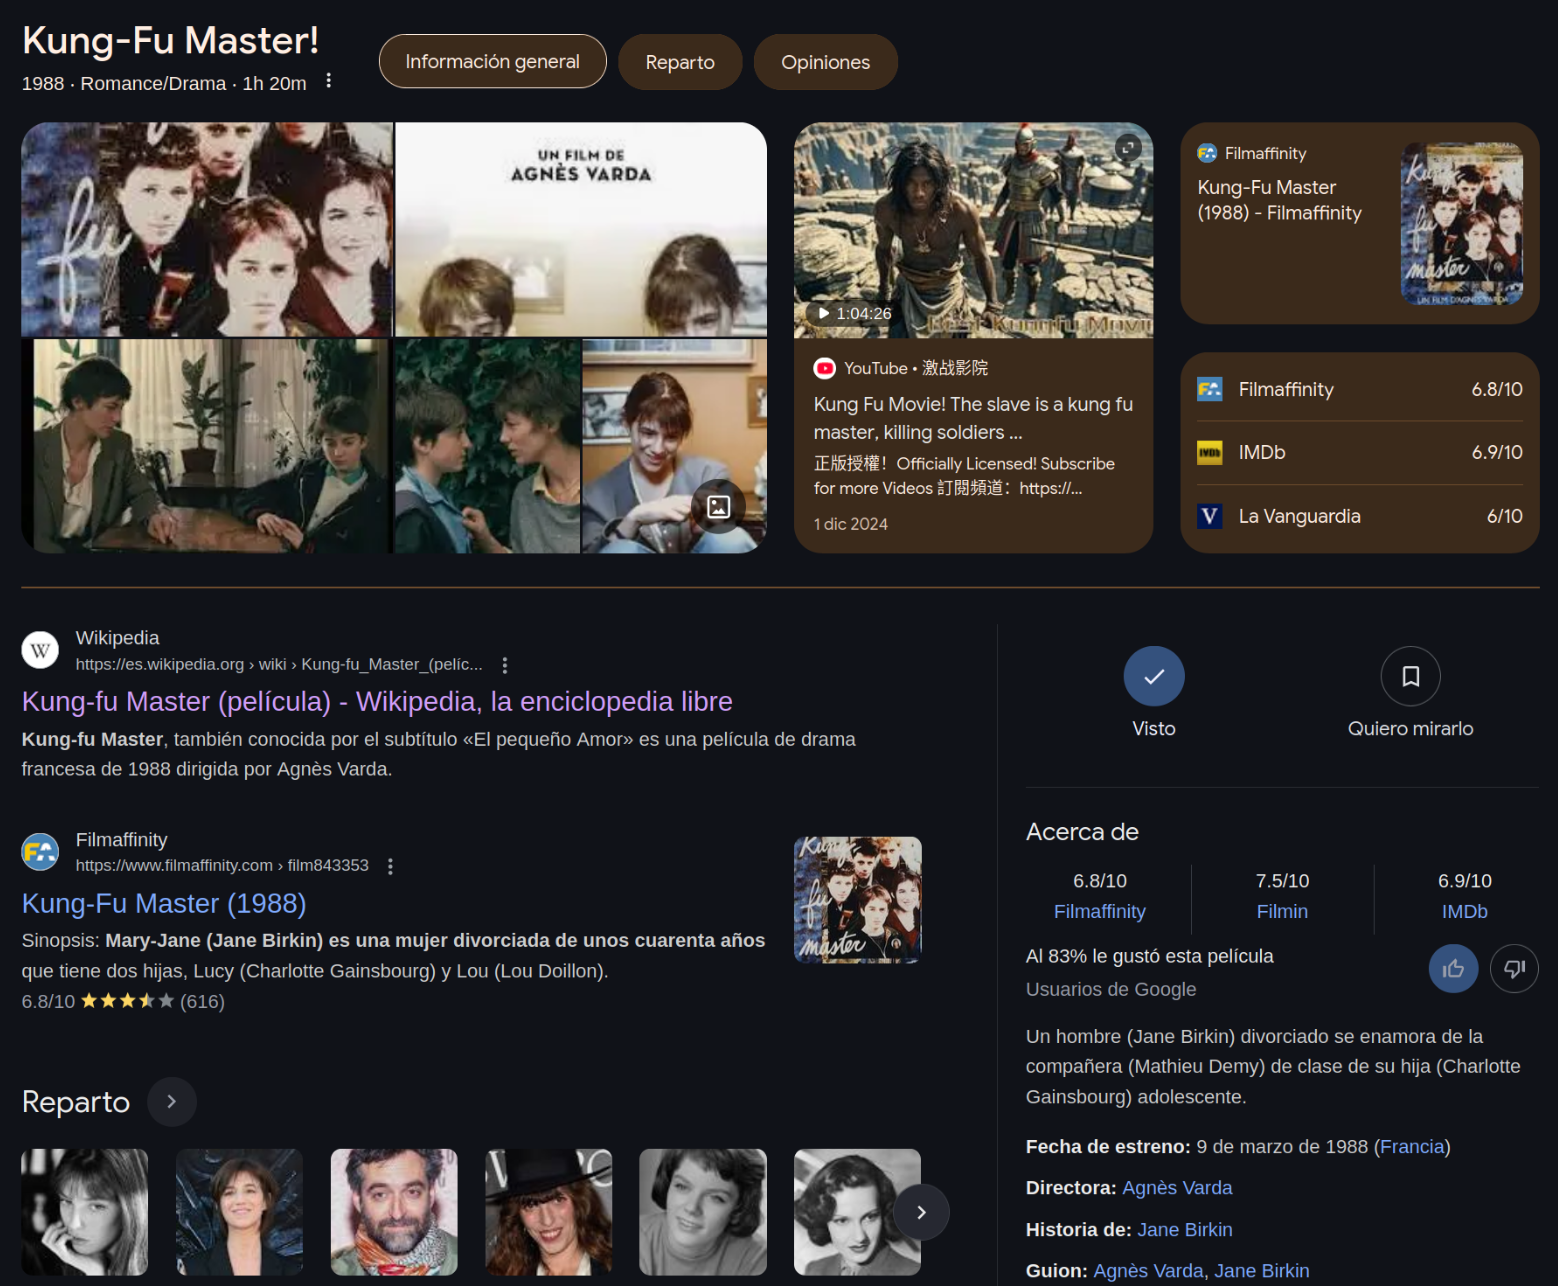Expand the Reparto section with the arrow
This screenshot has width=1558, height=1286.
coord(172,1102)
